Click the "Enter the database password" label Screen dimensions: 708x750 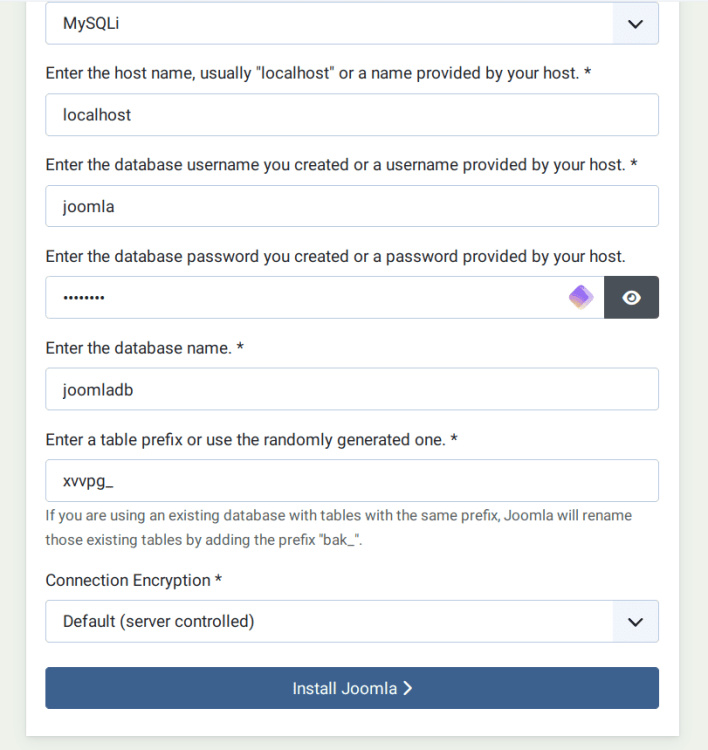point(336,256)
